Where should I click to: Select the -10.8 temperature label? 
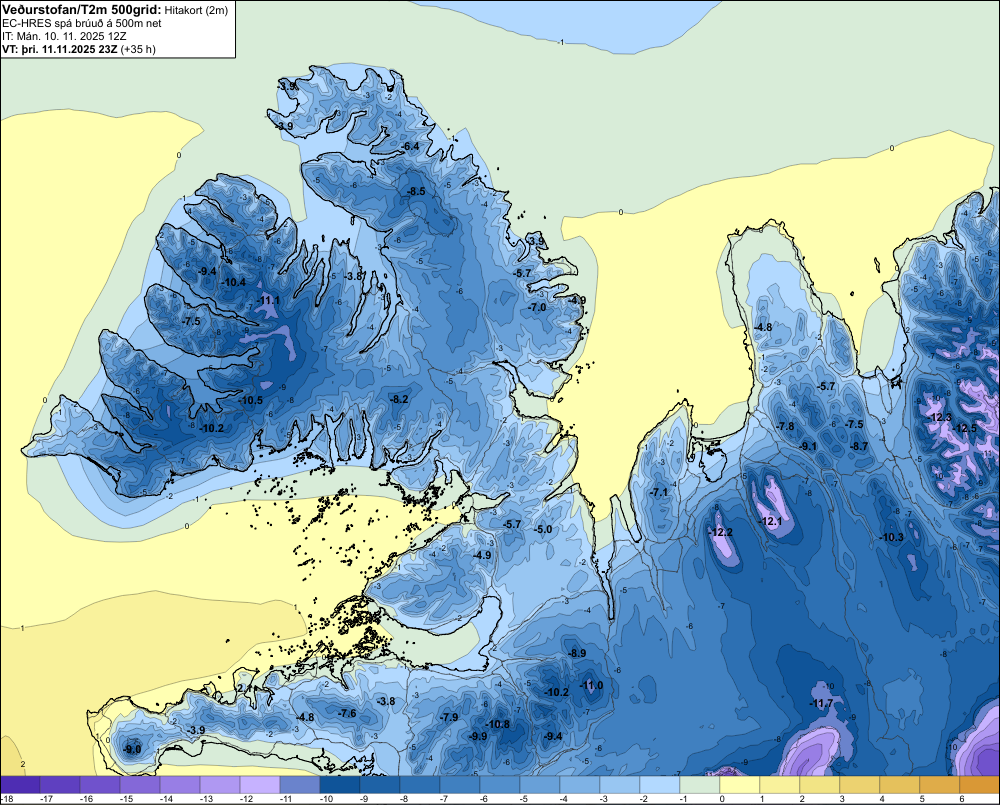[x=497, y=724]
